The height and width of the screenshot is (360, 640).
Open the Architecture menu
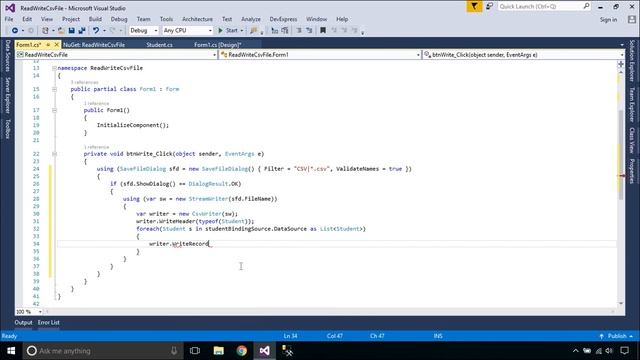point(197,19)
